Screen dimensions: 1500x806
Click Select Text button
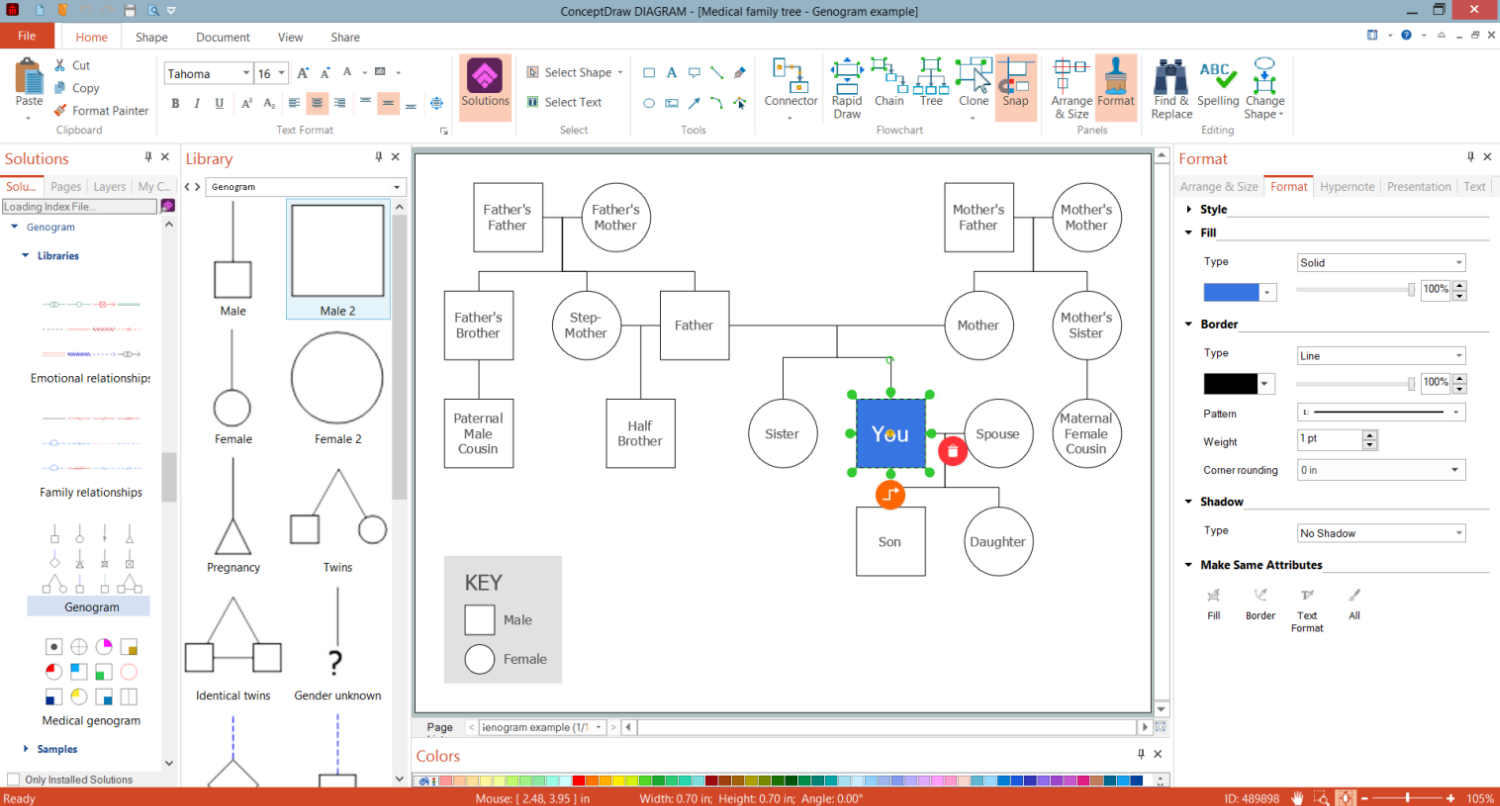(564, 102)
